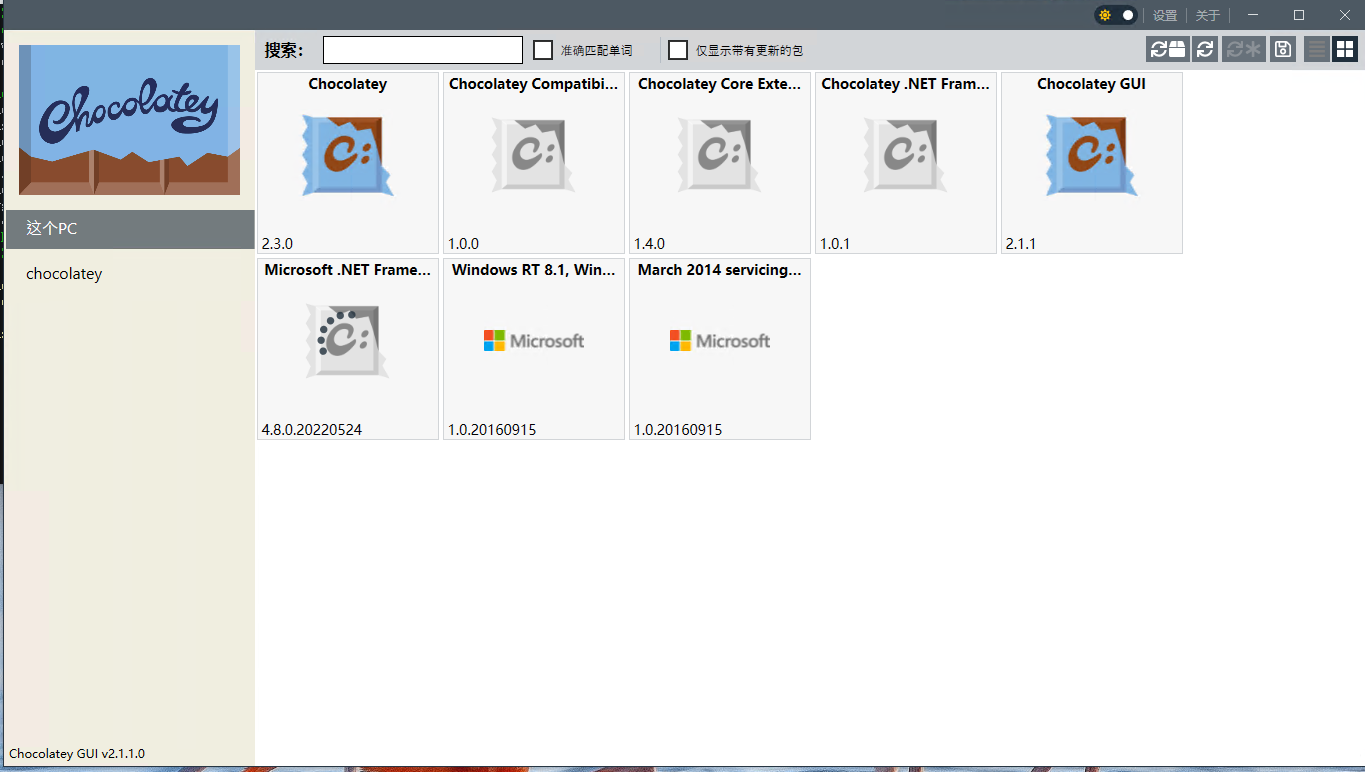Open the 设置 settings page

coord(1165,15)
